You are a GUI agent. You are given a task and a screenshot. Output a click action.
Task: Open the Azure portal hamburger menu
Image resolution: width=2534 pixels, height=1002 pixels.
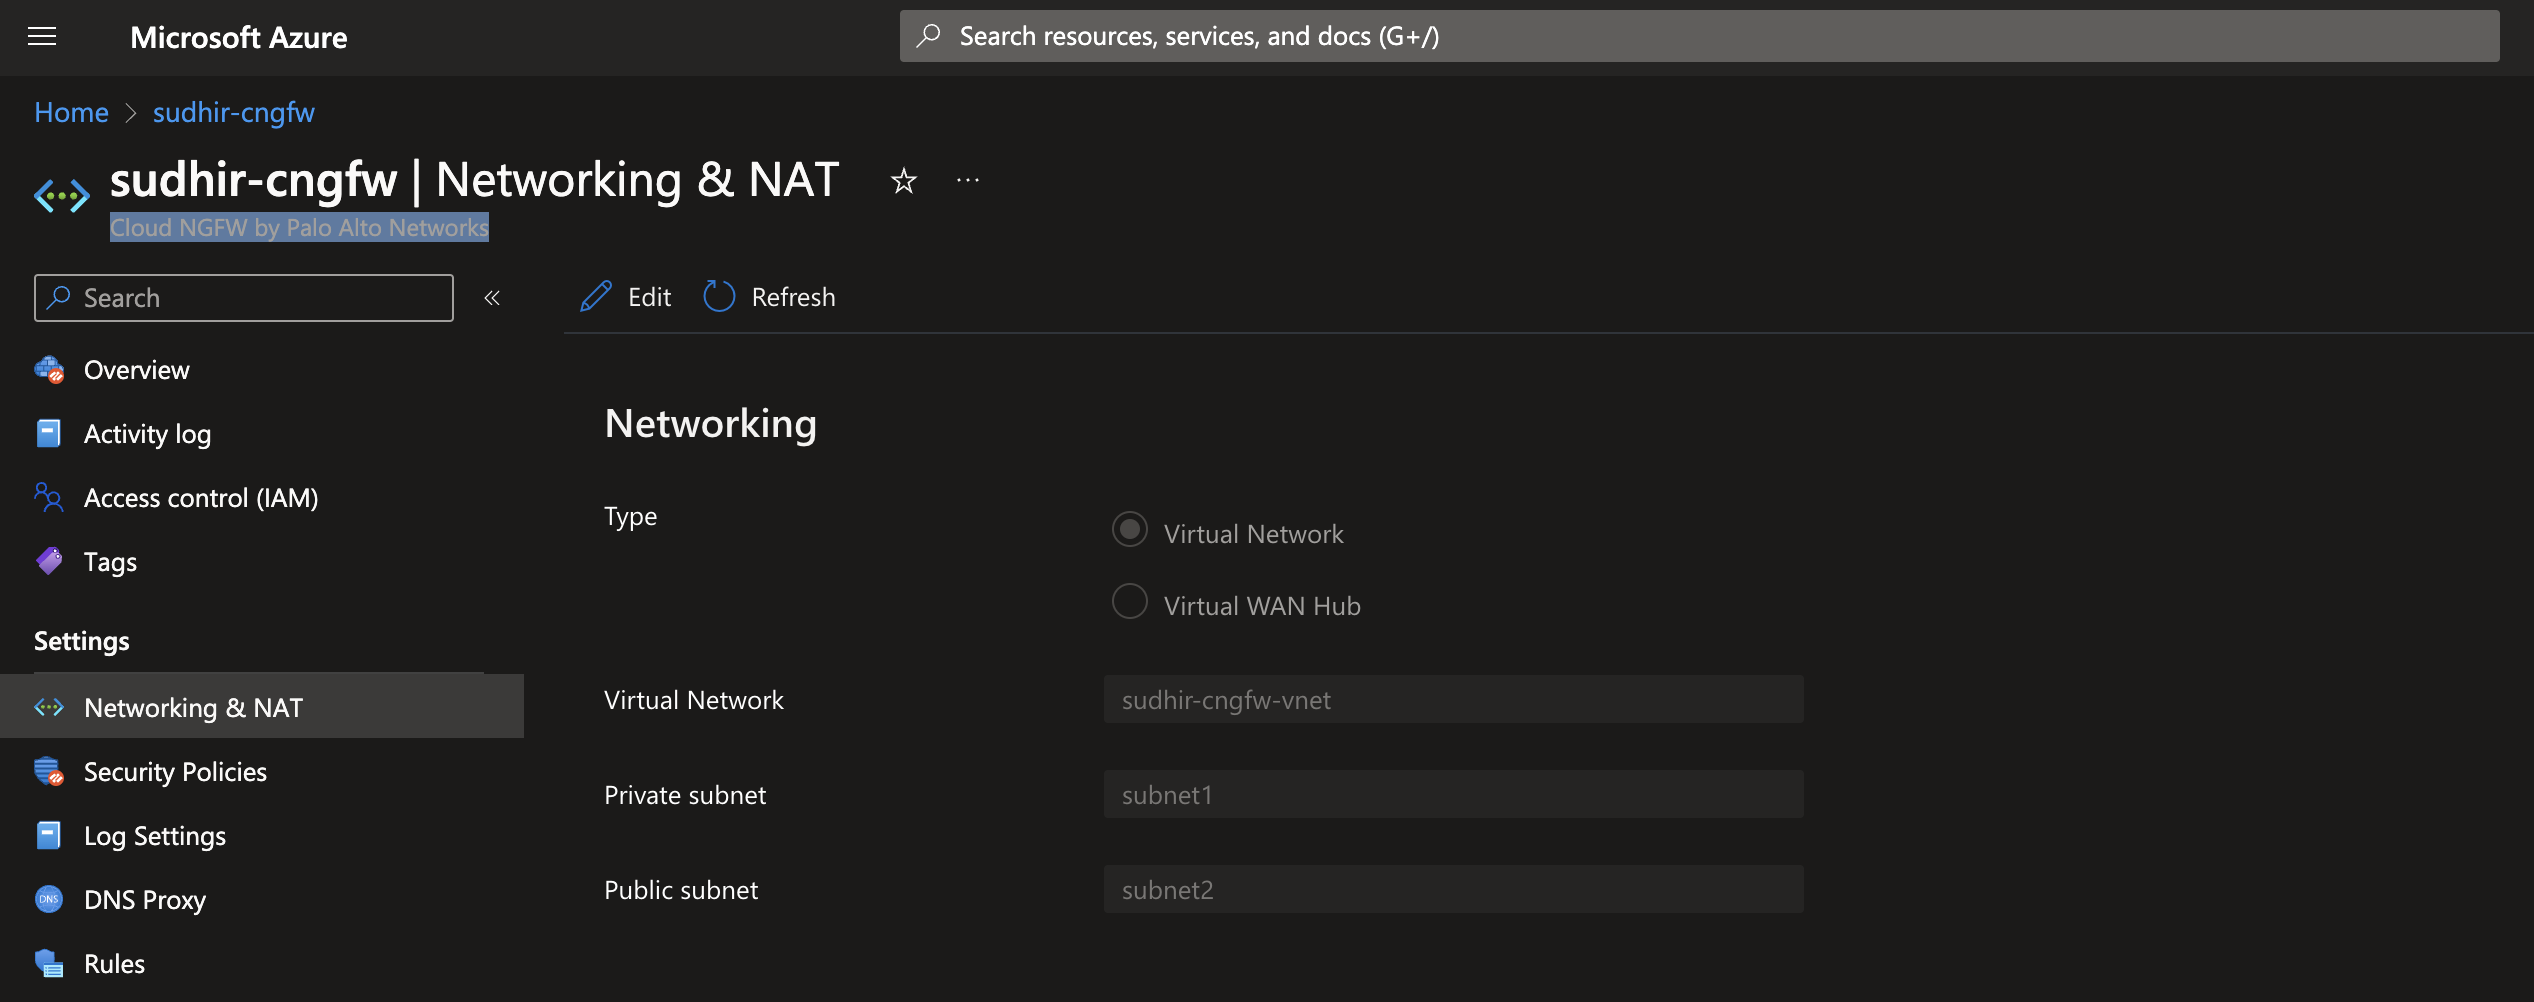(43, 36)
